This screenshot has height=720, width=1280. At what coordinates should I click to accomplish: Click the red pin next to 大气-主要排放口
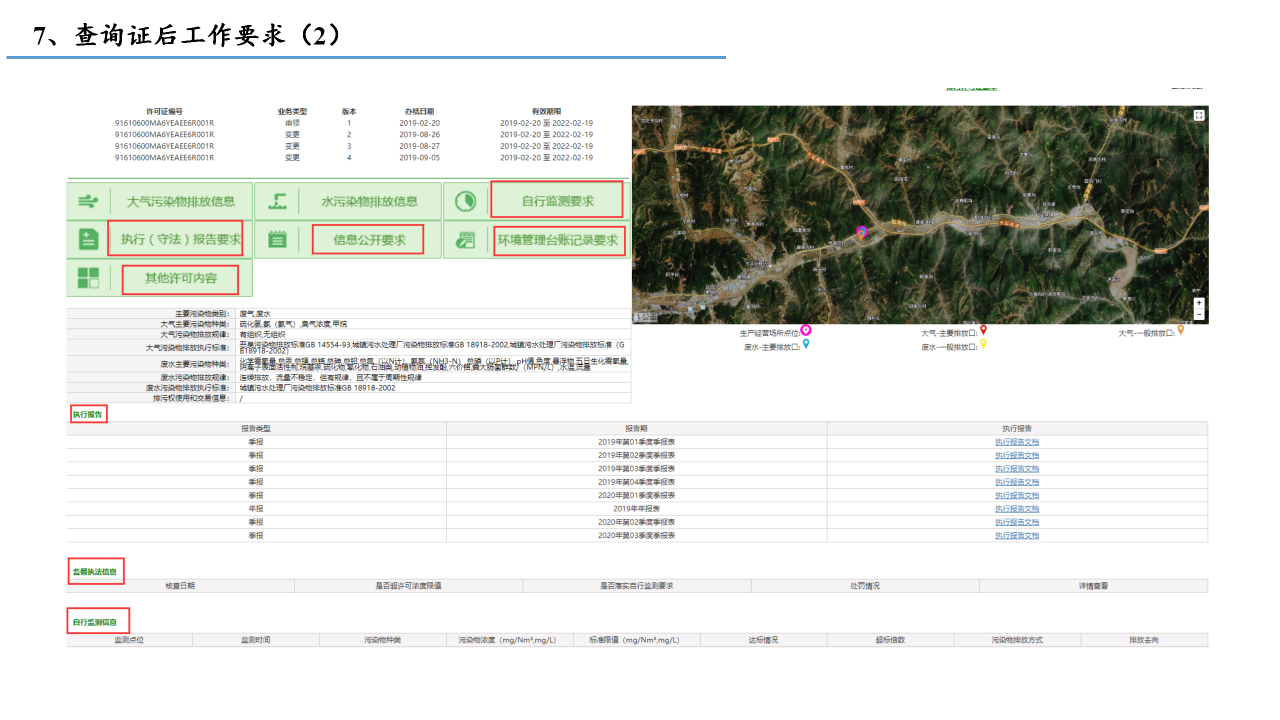click(983, 331)
